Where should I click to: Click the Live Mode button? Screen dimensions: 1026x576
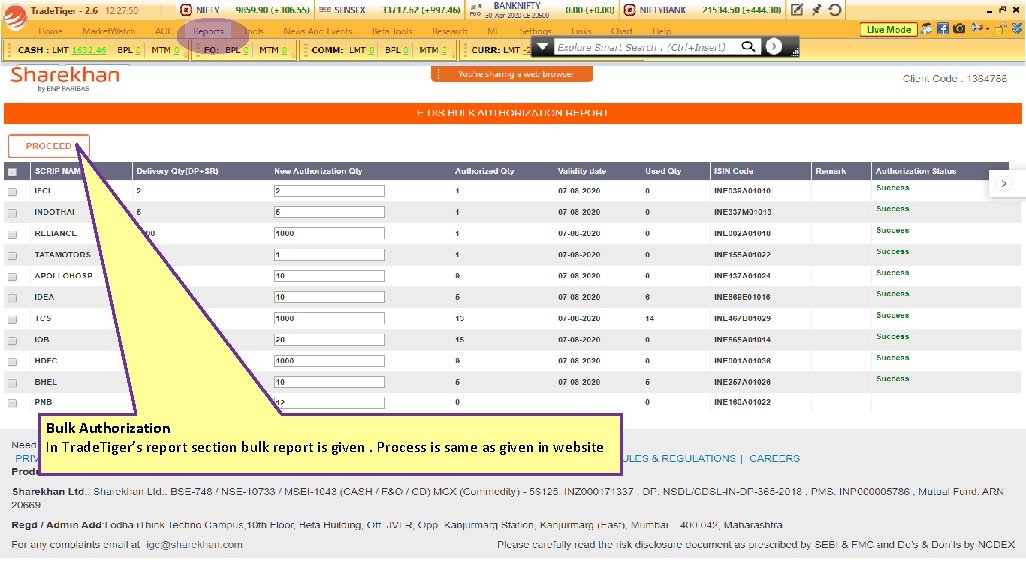(x=889, y=29)
